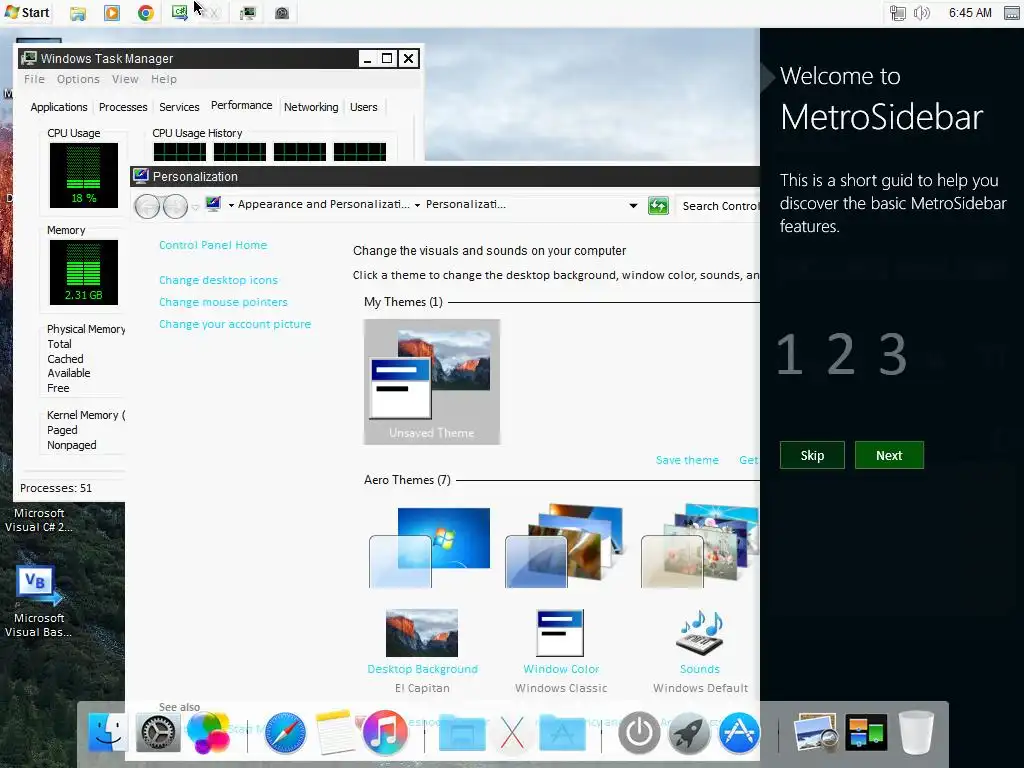
Task: Select the Performance tab
Action: tap(241, 105)
